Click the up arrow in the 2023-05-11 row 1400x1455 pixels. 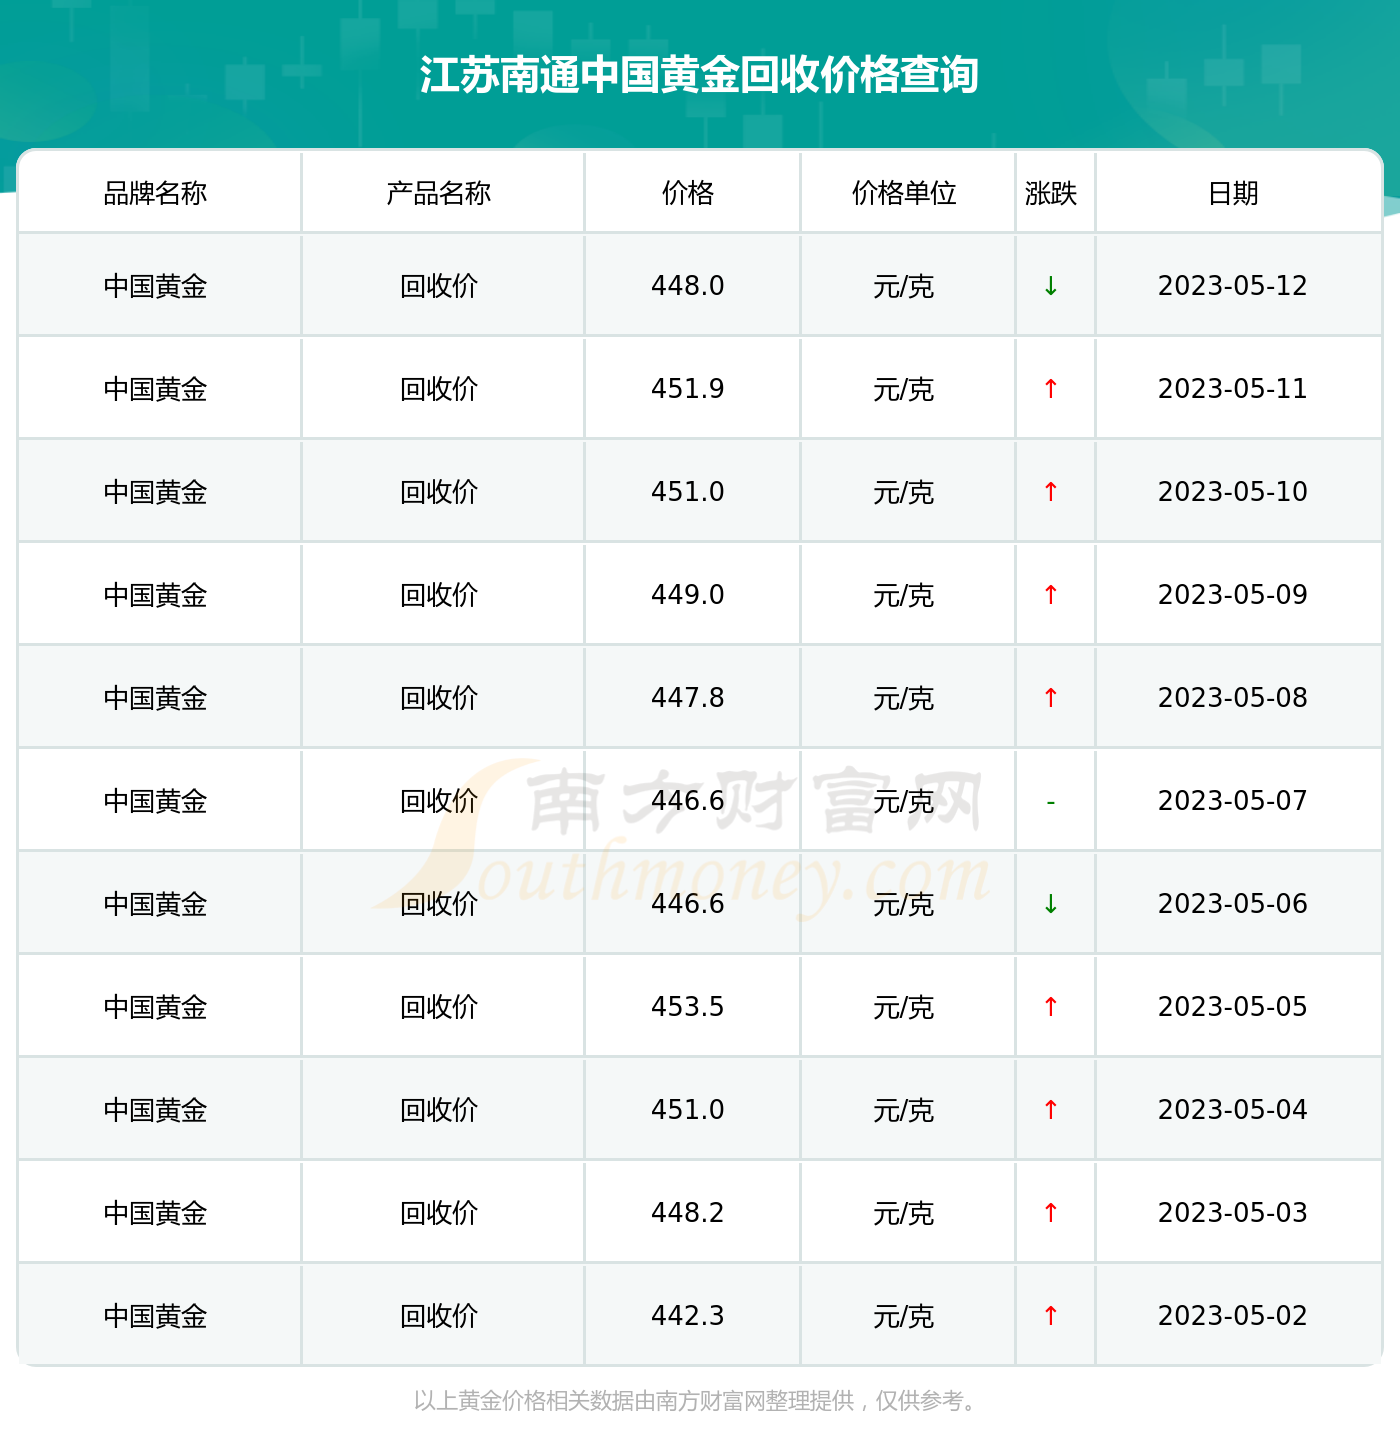[1051, 389]
